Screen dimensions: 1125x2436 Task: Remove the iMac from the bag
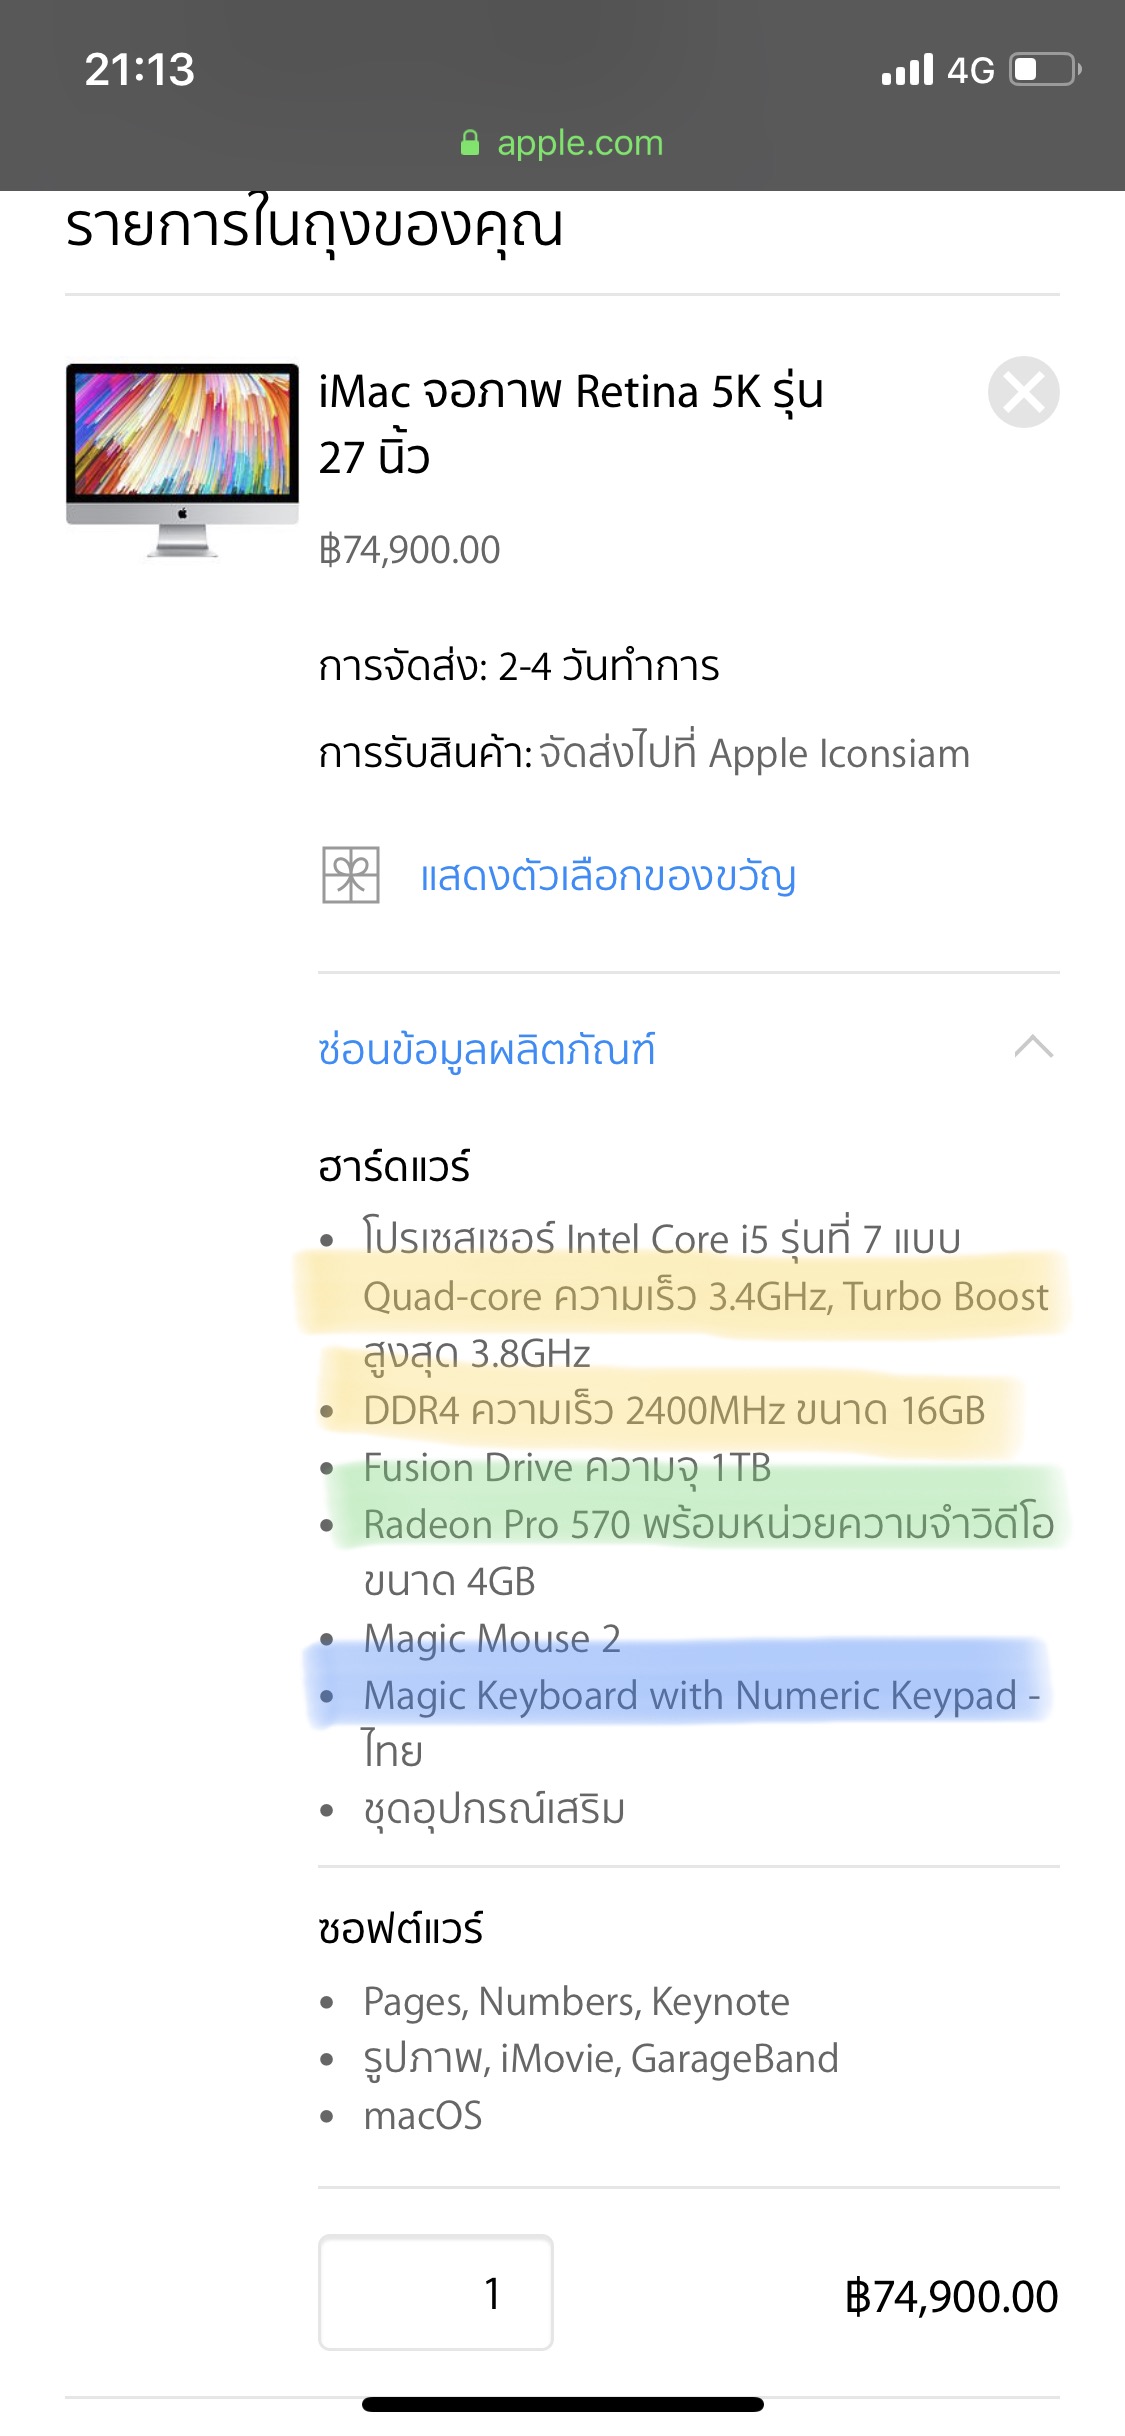[1023, 392]
